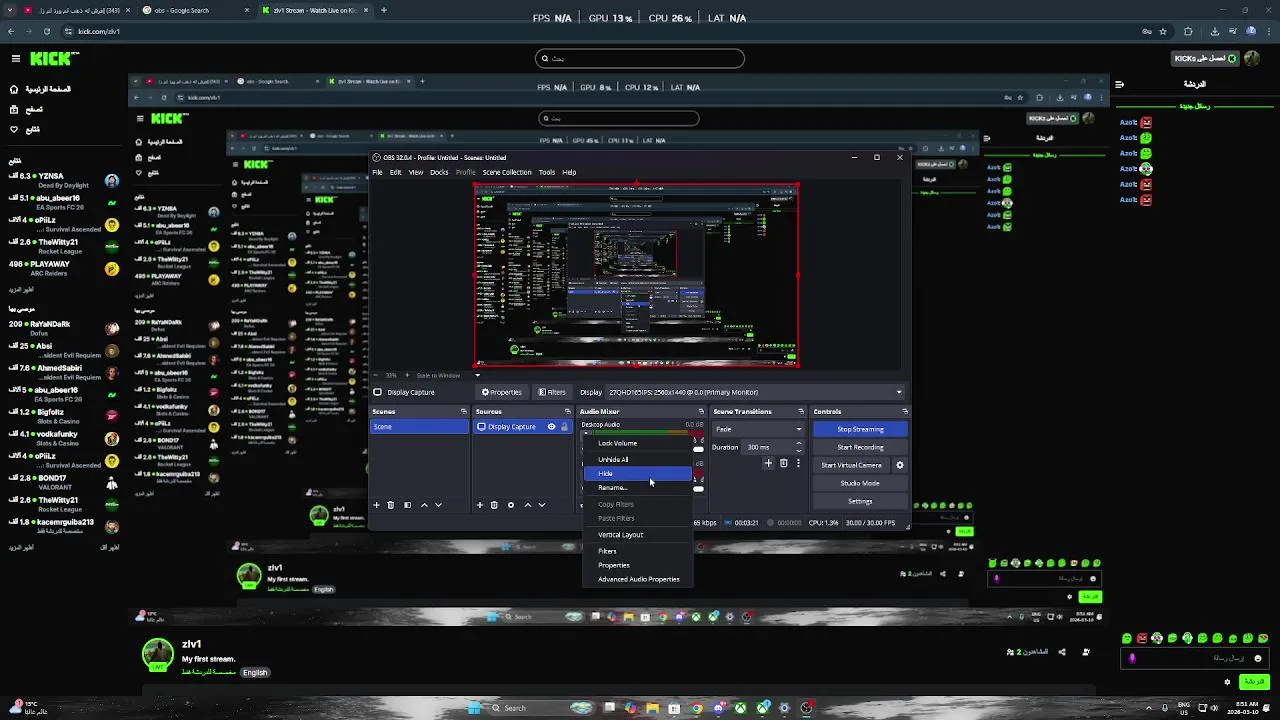Select Display Capture row in Sources
This screenshot has width=1280, height=720.
tap(523, 427)
